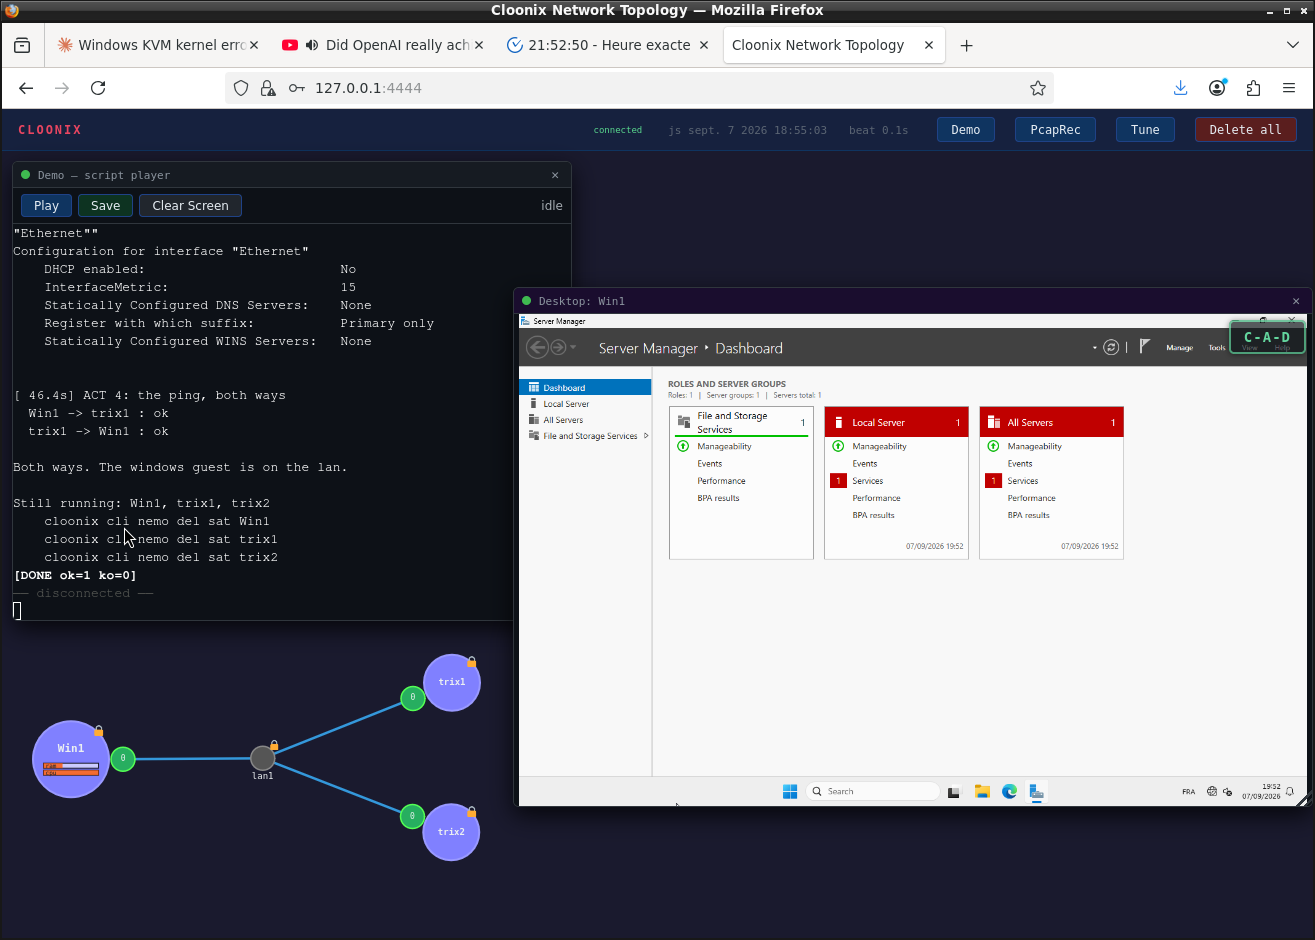Switch to the Windows KVM kernel error tab

pos(157,45)
